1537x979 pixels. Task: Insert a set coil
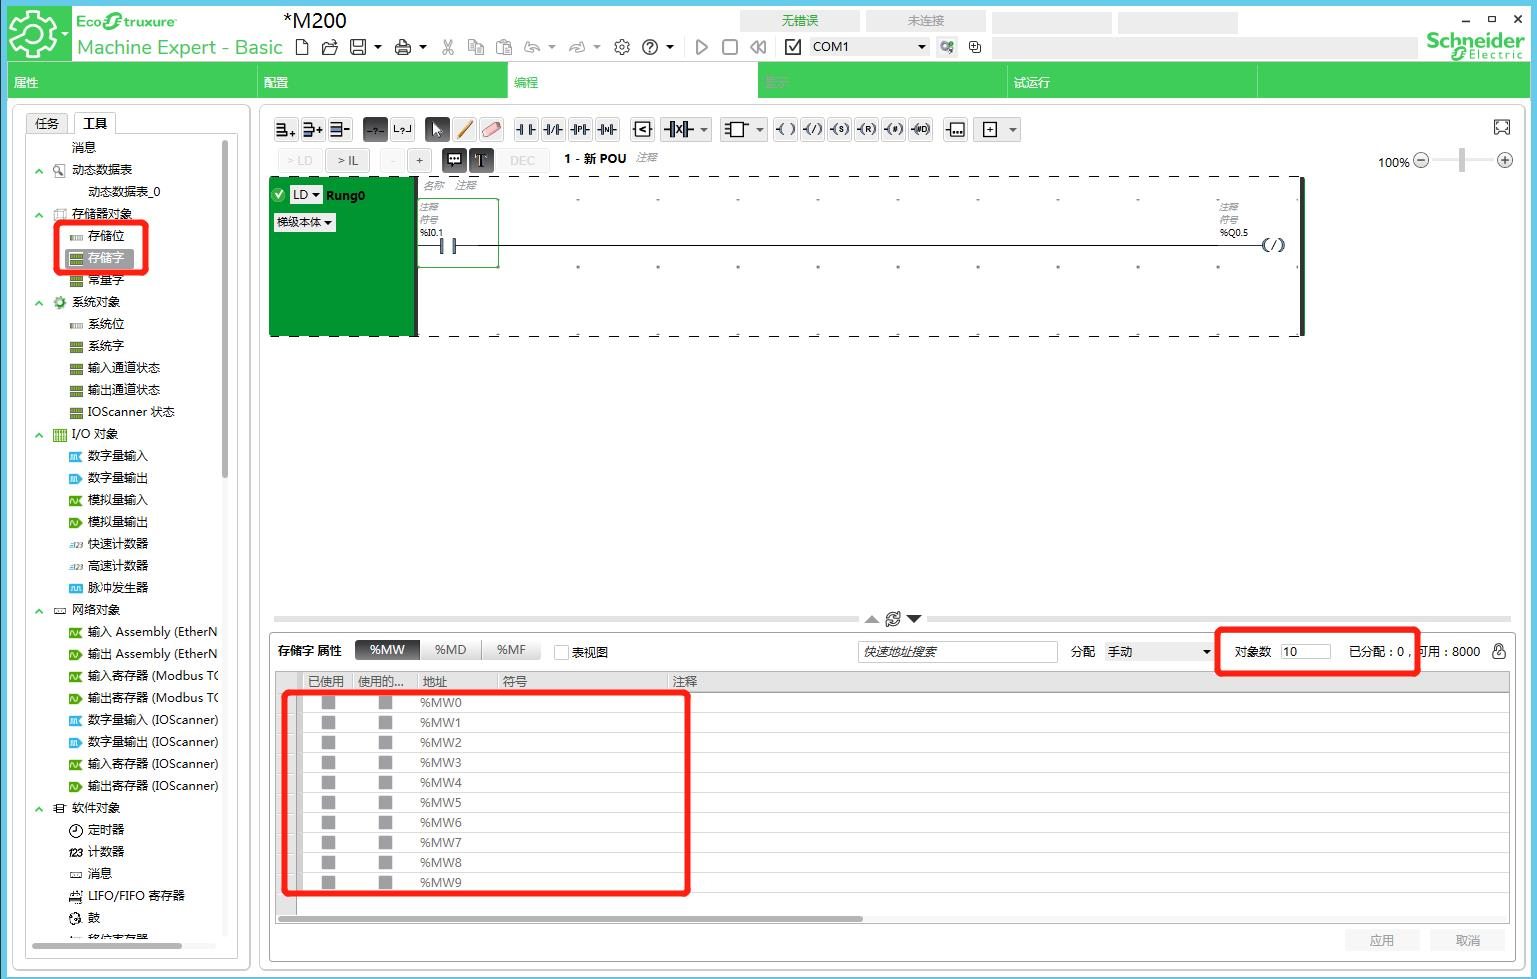pos(840,129)
